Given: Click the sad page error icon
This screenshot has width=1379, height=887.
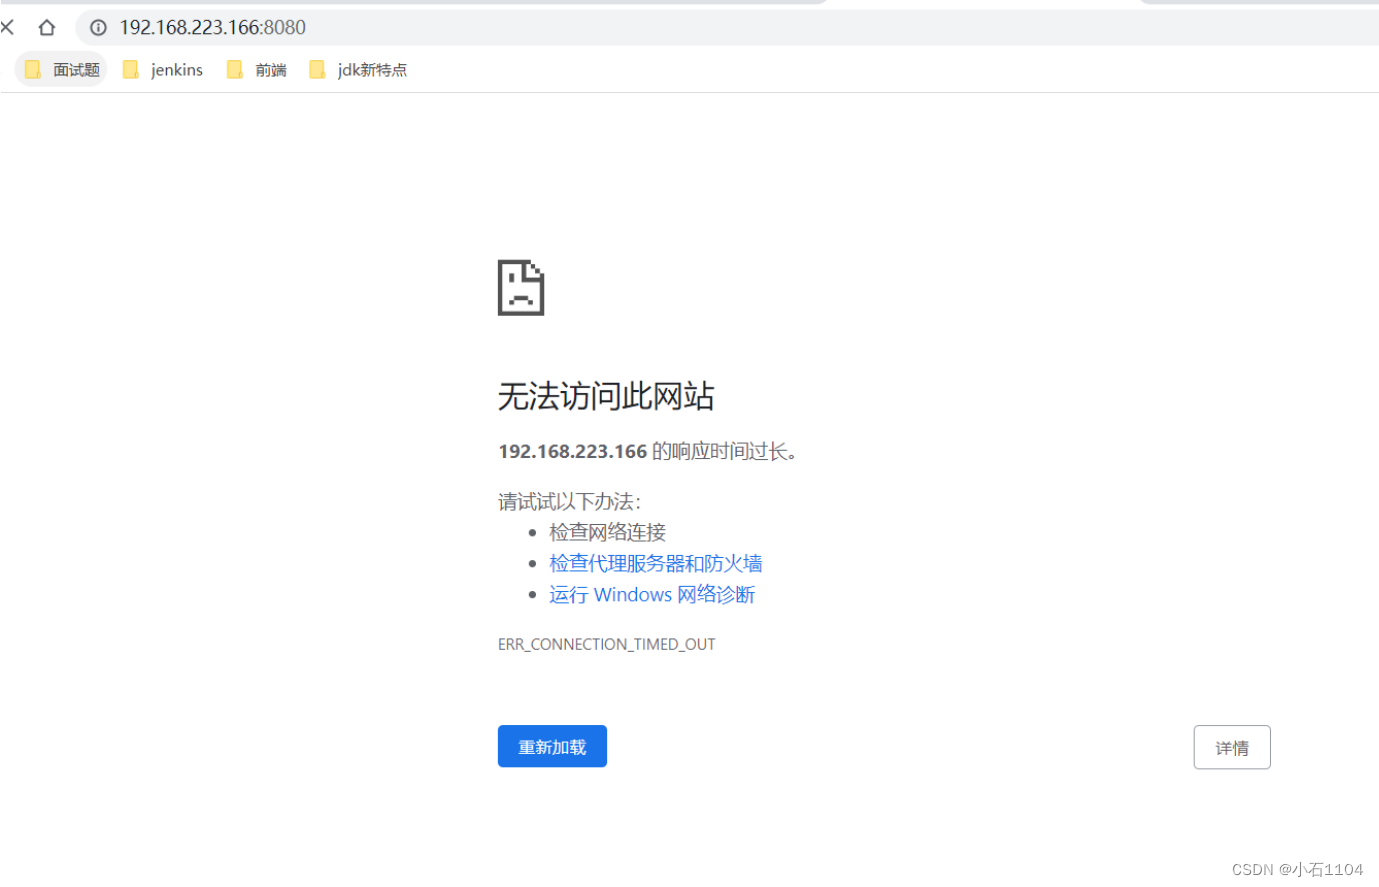Looking at the screenshot, I should point(521,288).
